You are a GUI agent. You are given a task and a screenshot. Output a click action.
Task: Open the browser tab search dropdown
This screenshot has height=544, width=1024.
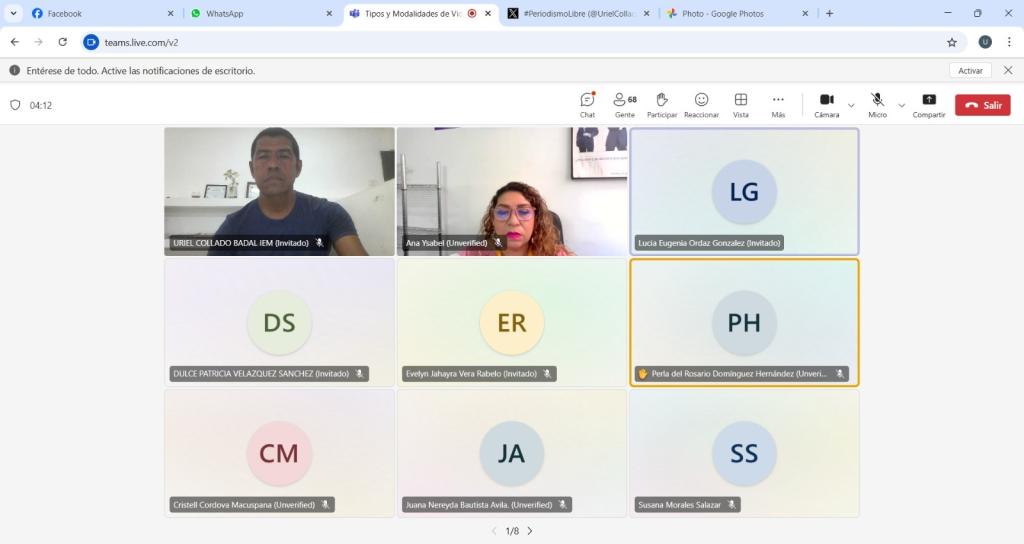coord(14,14)
